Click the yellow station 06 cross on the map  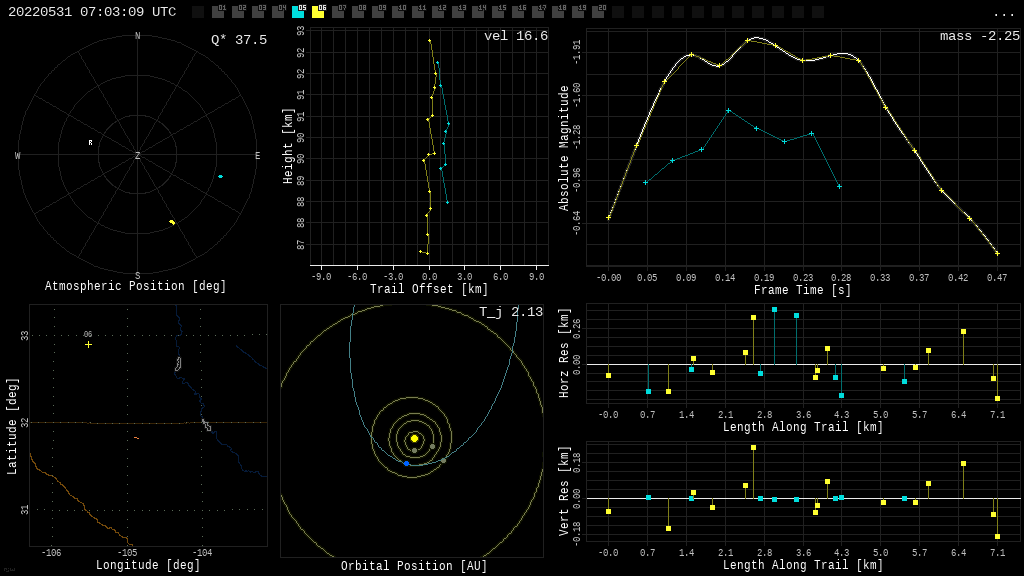click(x=88, y=344)
